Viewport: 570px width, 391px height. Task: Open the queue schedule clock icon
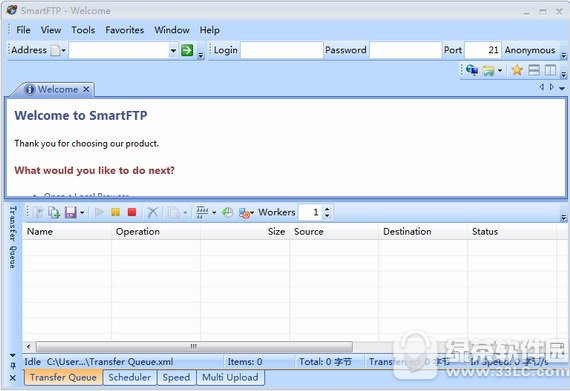coord(228,212)
